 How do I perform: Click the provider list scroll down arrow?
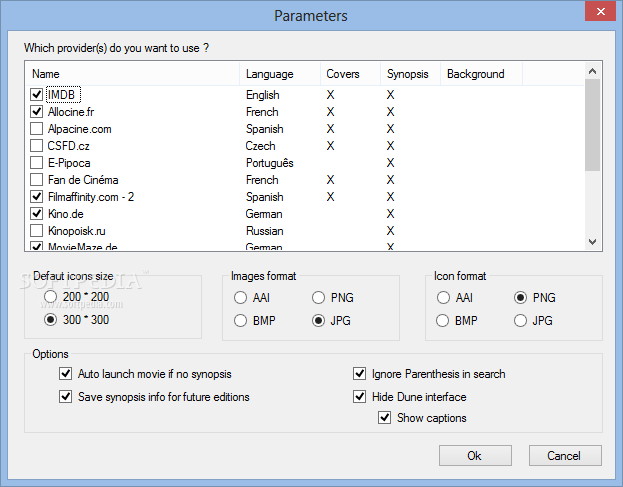pos(592,242)
